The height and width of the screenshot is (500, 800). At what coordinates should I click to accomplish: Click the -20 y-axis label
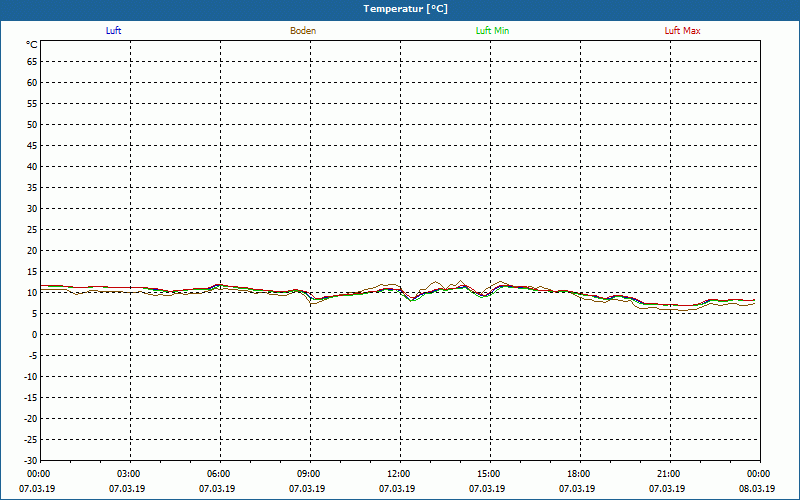(31, 418)
